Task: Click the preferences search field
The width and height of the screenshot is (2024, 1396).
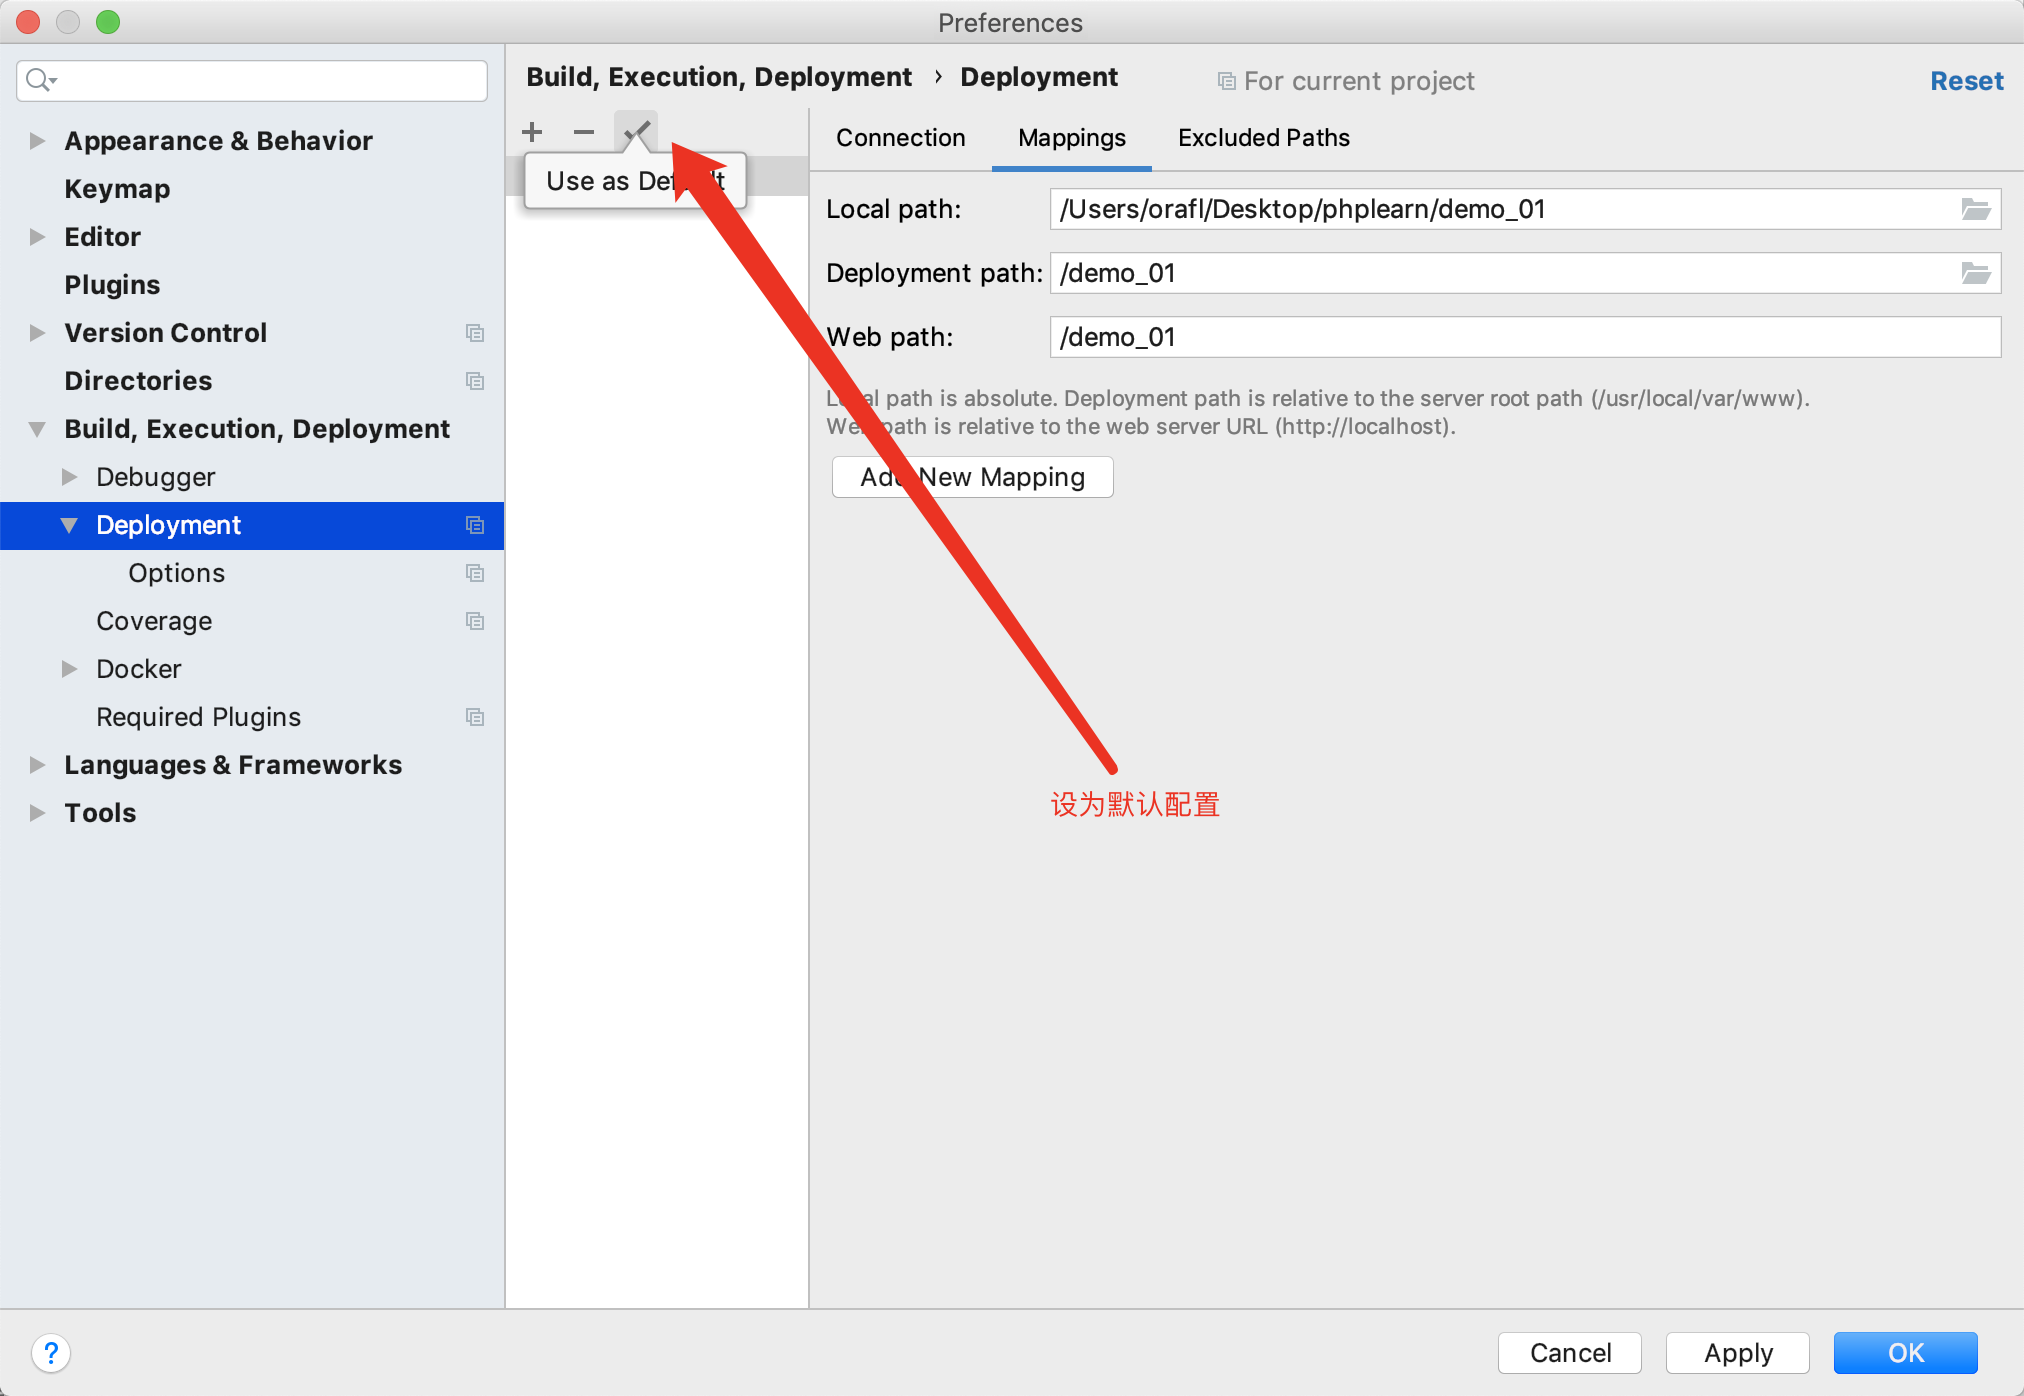Action: (x=252, y=81)
